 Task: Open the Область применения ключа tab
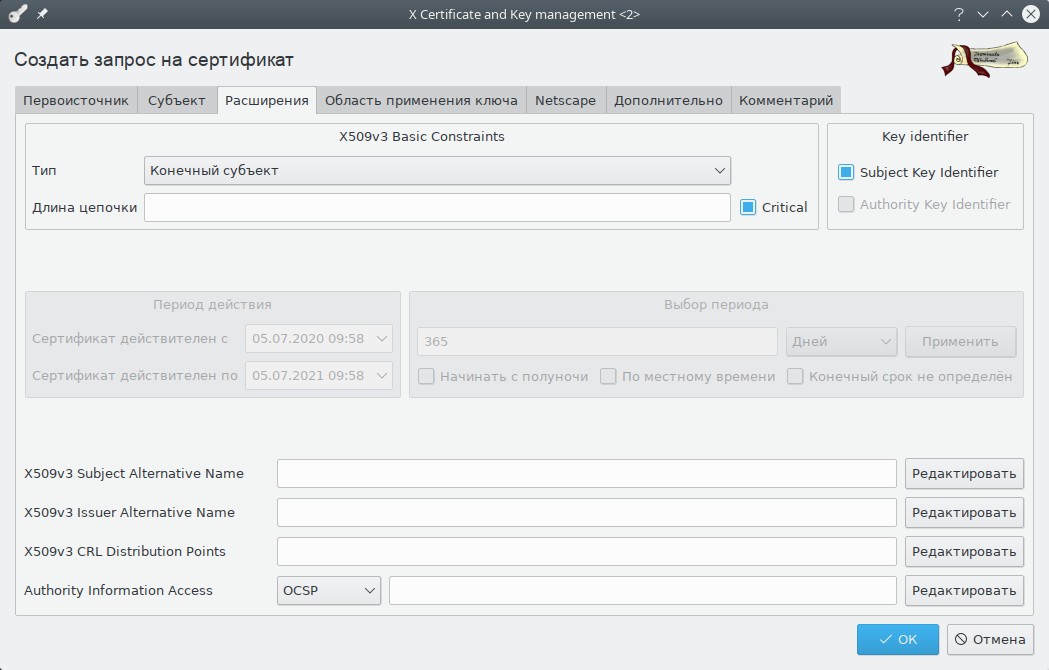coord(421,100)
